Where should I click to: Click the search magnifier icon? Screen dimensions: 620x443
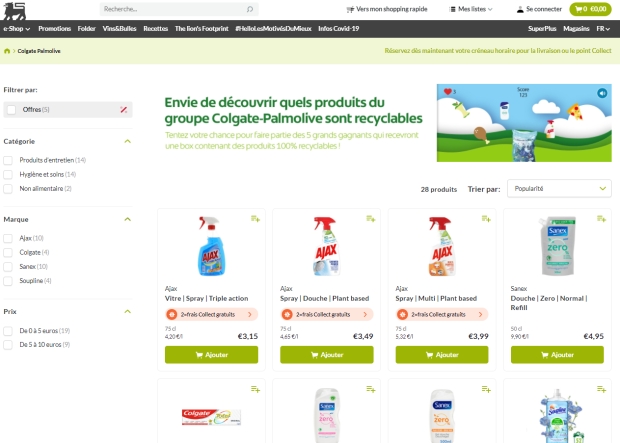pos(250,9)
